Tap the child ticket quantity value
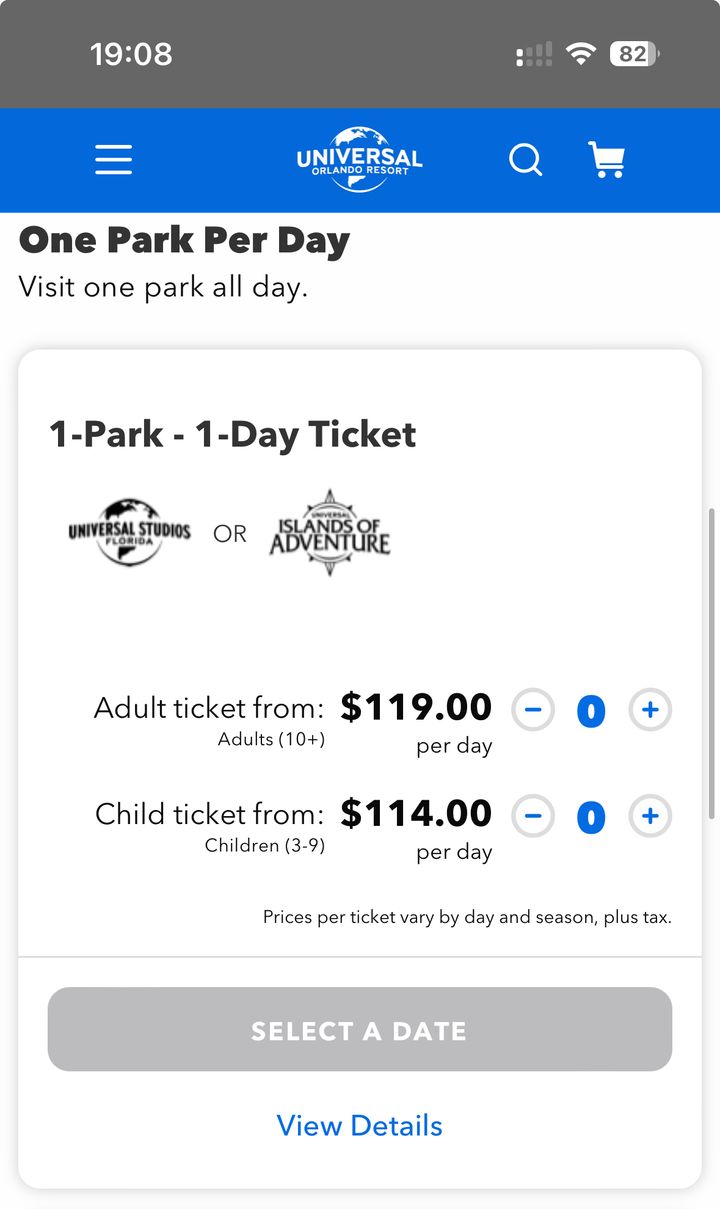The height and width of the screenshot is (1209, 720). tap(591, 818)
